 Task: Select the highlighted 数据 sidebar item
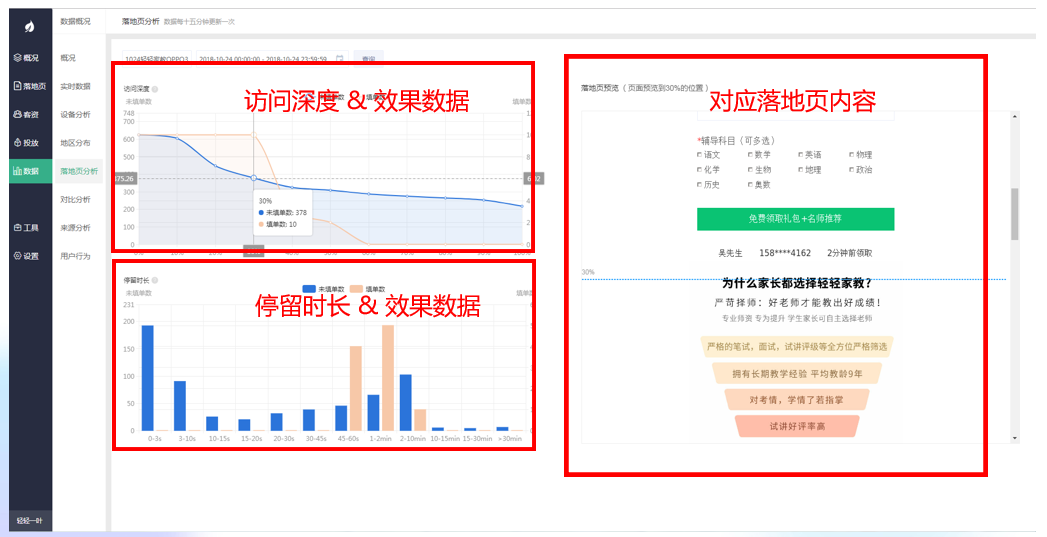31,171
